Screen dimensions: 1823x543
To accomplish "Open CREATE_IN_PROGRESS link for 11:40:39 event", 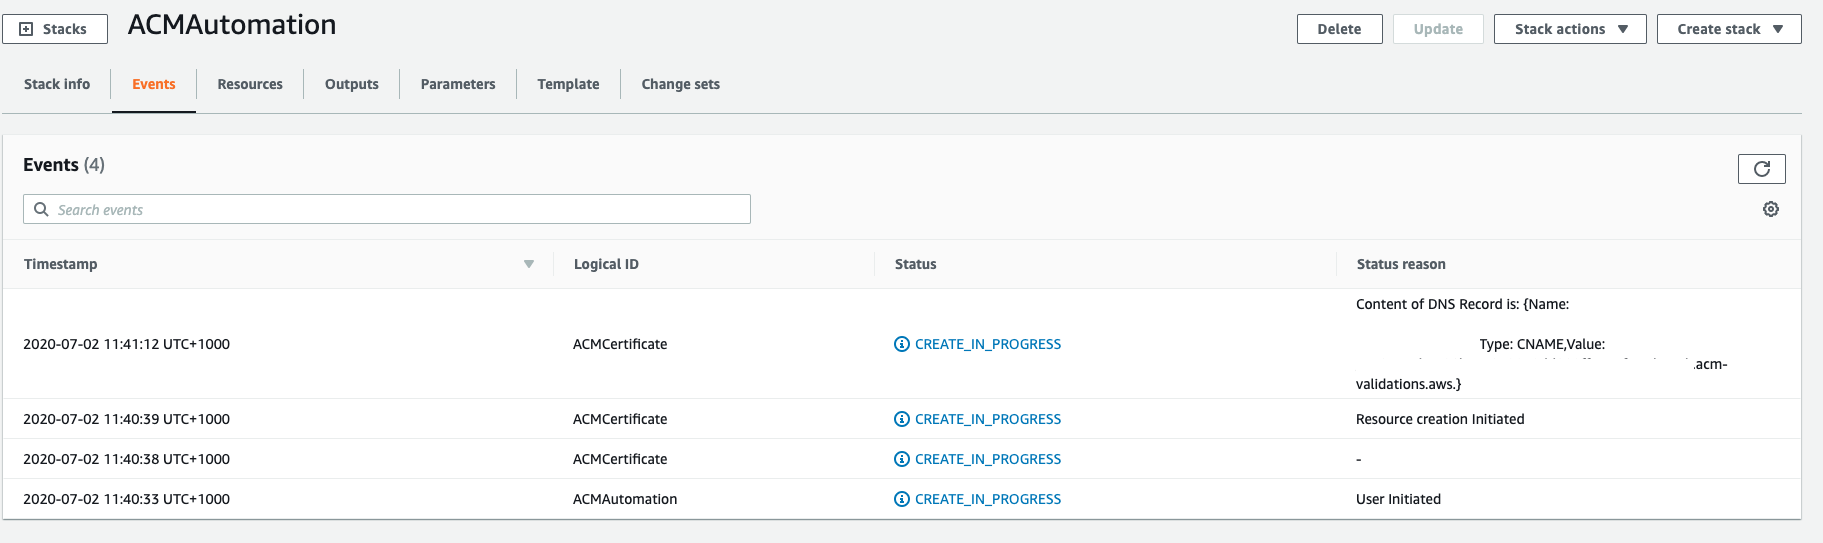I will (x=987, y=419).
